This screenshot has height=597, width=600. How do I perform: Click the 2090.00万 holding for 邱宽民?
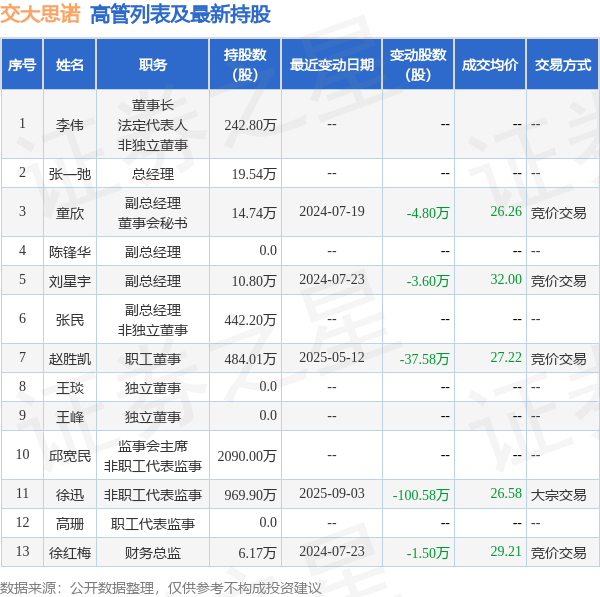coord(247,455)
